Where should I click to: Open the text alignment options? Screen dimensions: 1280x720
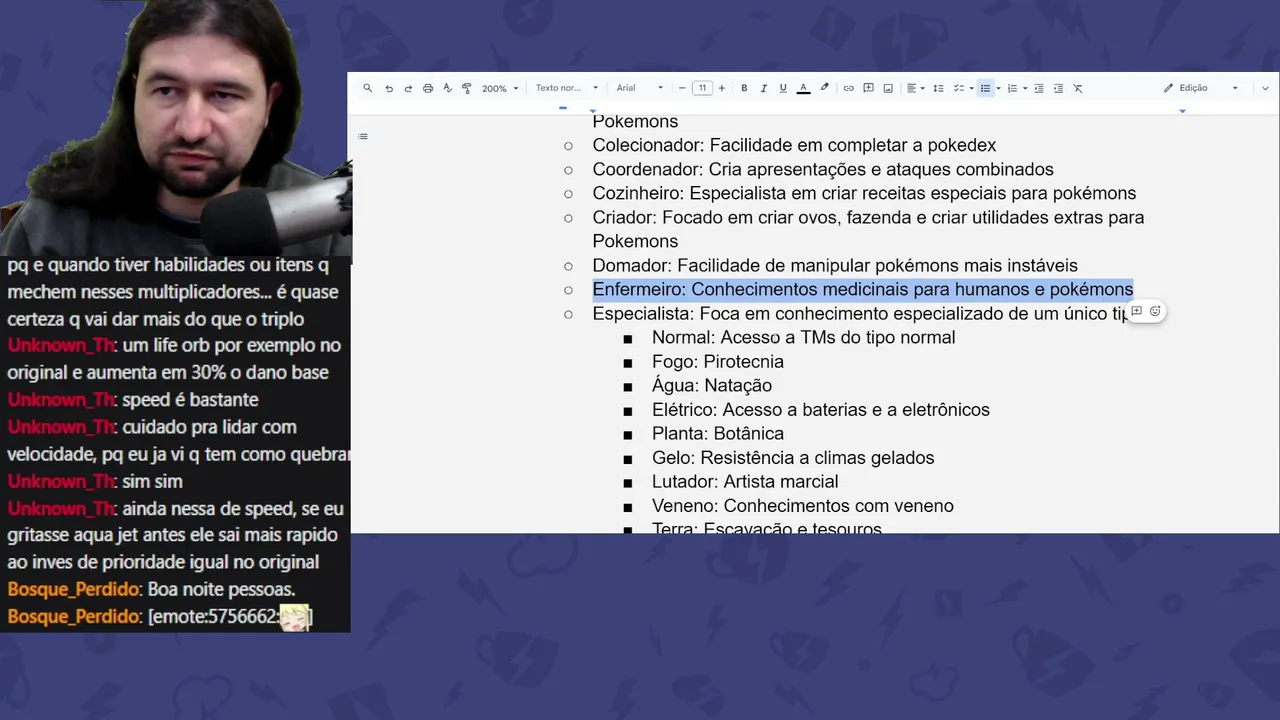coord(915,88)
